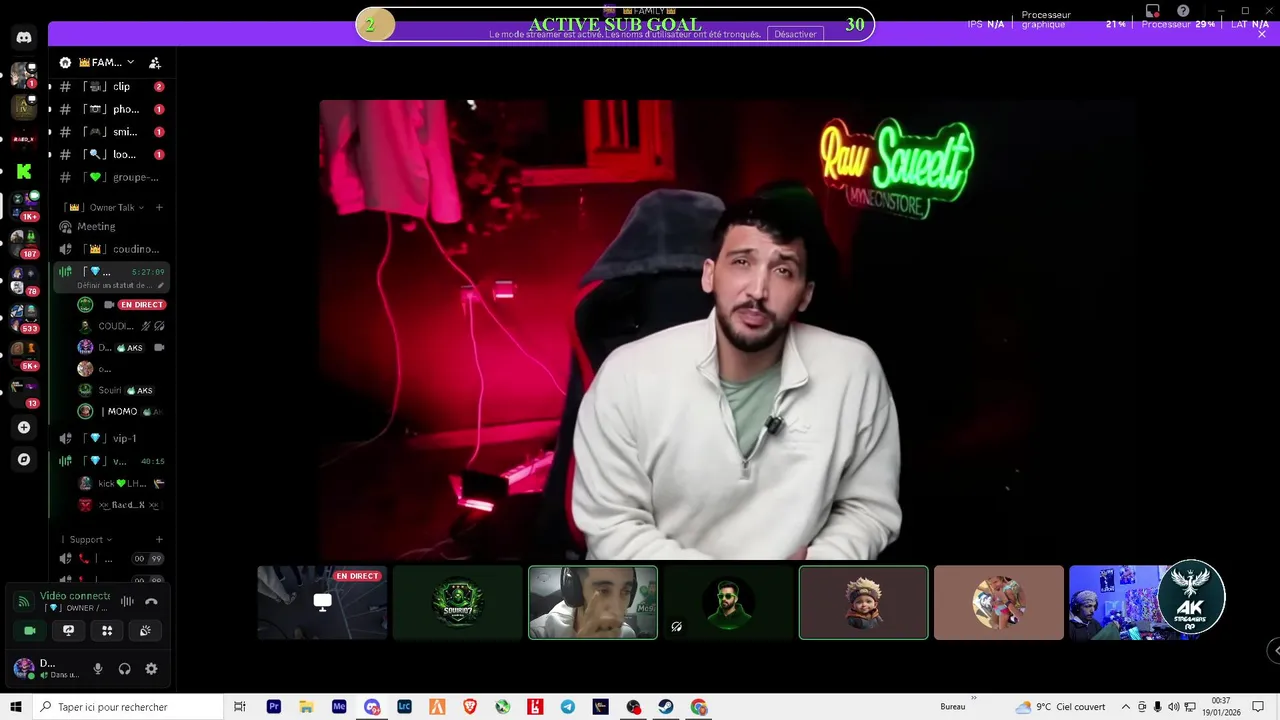The image size is (1280, 720).
Task: Open the server icon with 187 badge
Action: (24, 243)
